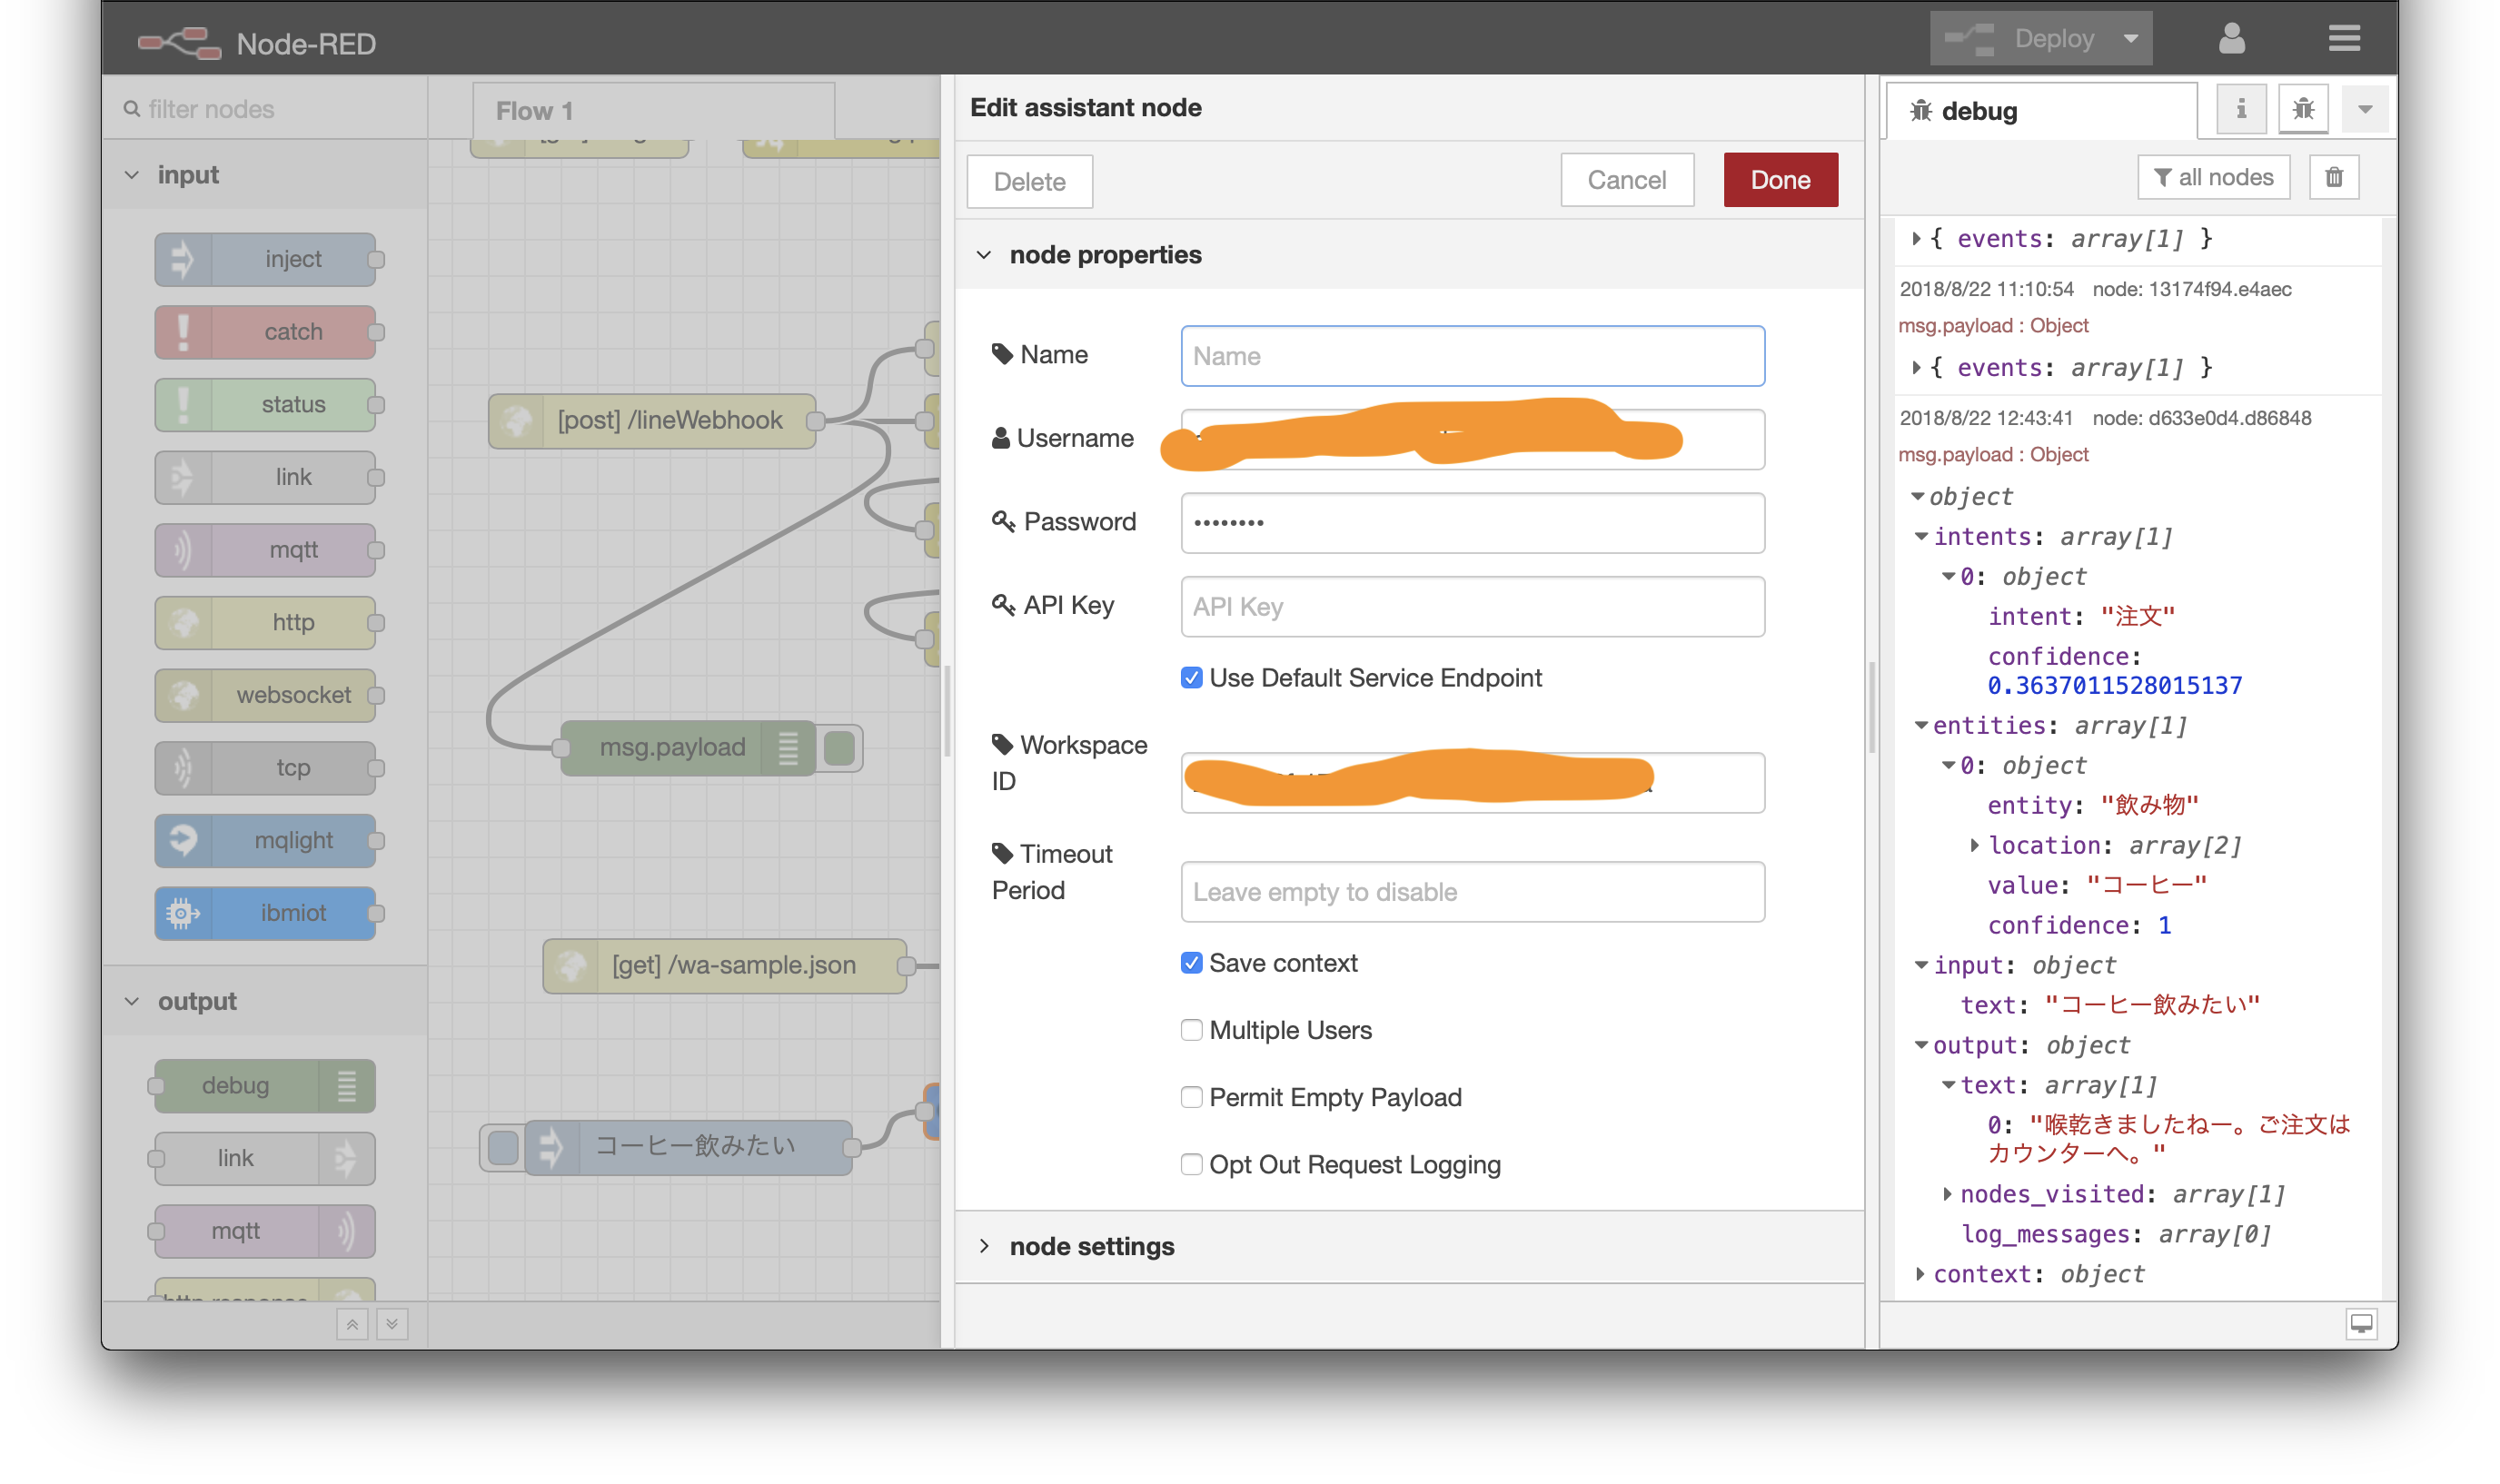Click the red Done button
The width and height of the screenshot is (2500, 1484).
[1779, 180]
